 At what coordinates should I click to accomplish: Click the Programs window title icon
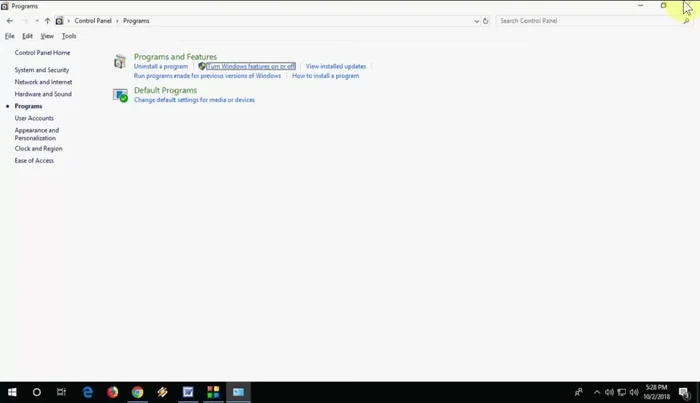4,6
